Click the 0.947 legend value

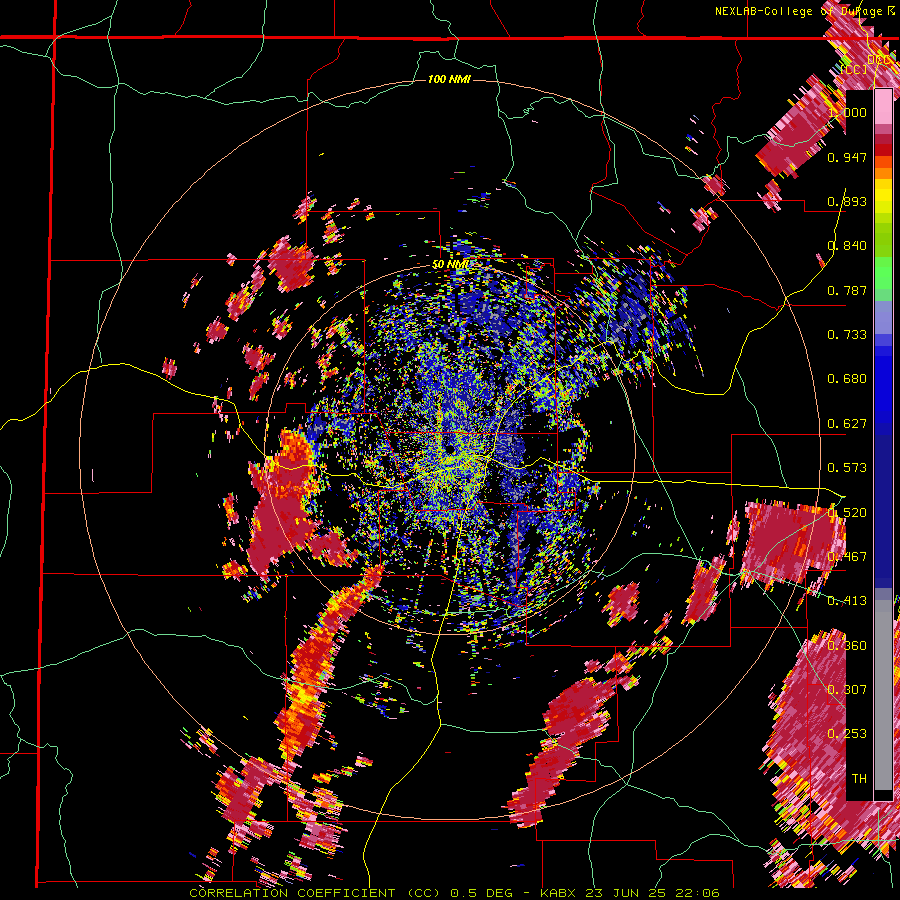click(x=847, y=157)
